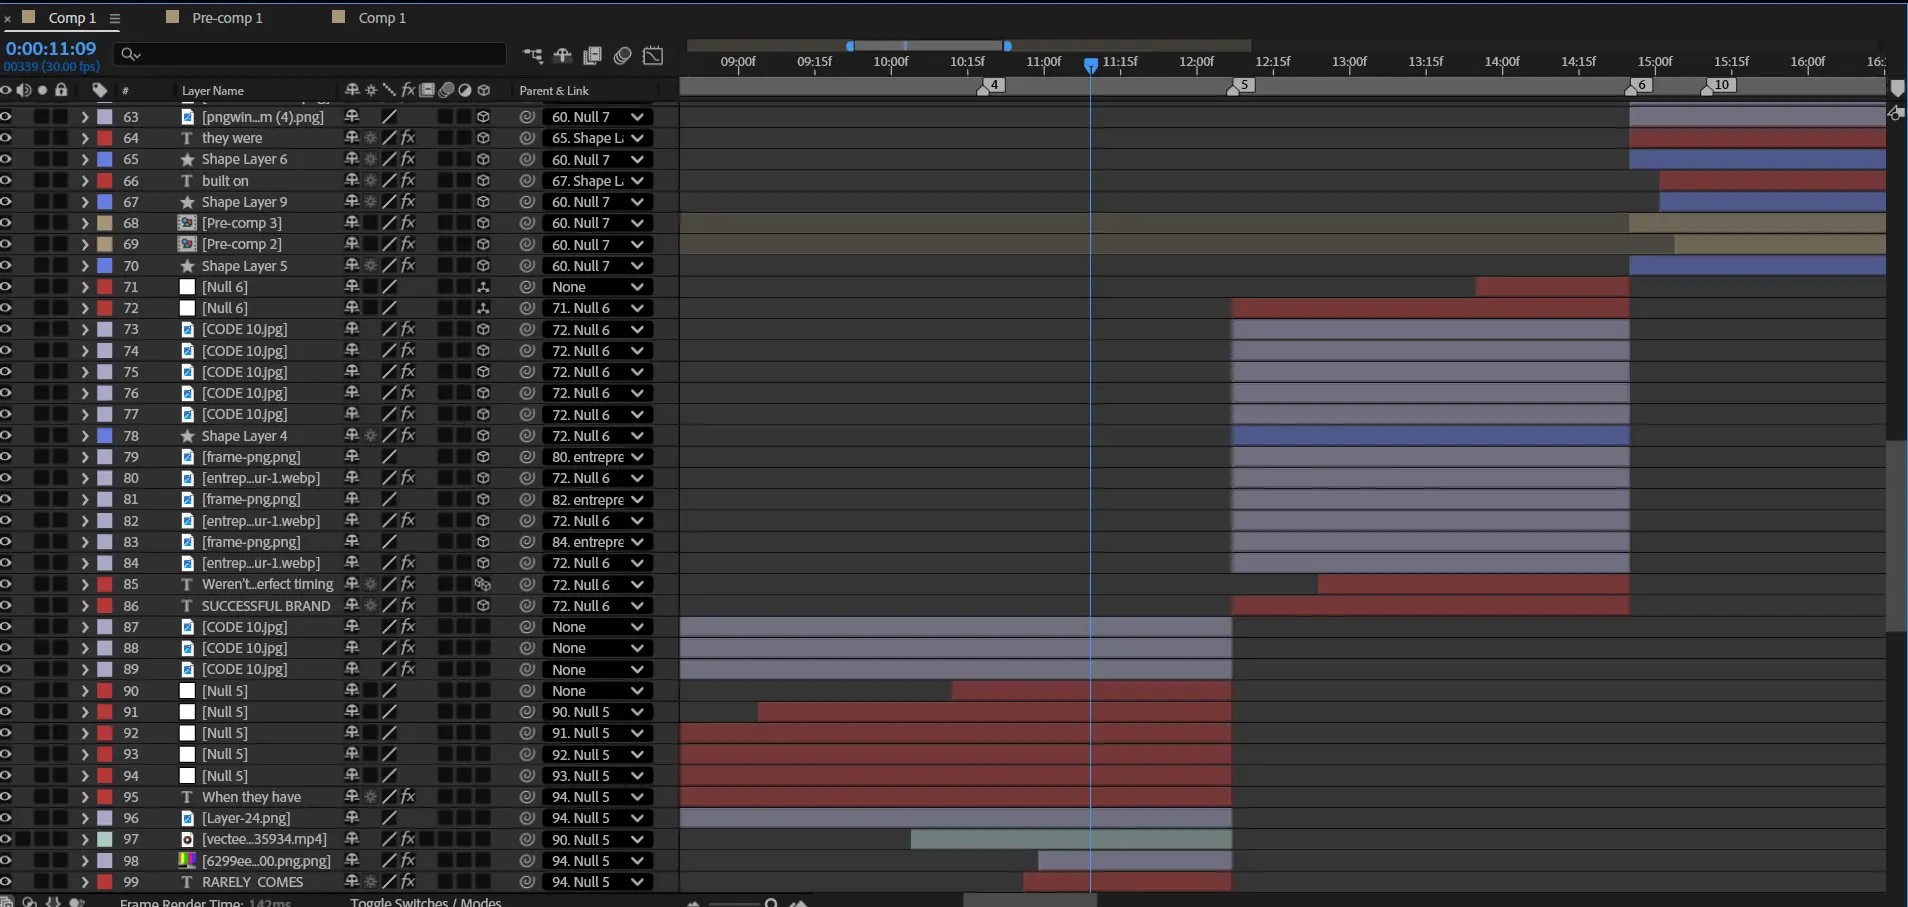Open the parent dropdown for layer 87

click(597, 627)
